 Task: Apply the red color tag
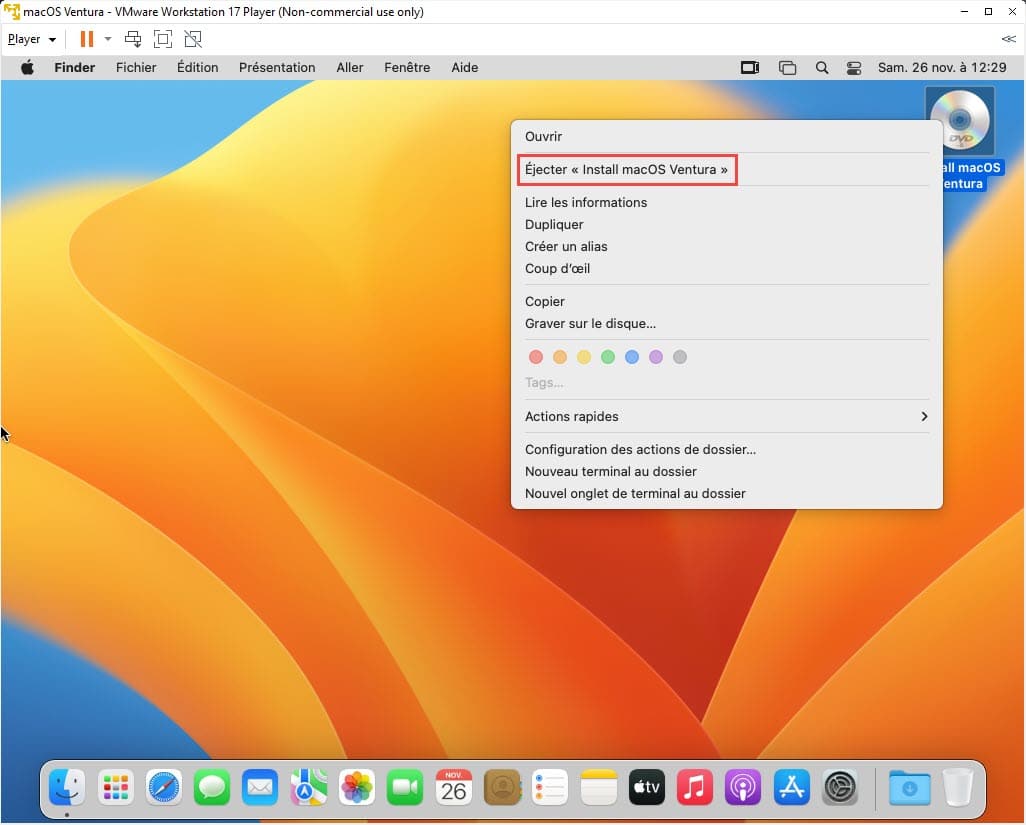pos(536,357)
